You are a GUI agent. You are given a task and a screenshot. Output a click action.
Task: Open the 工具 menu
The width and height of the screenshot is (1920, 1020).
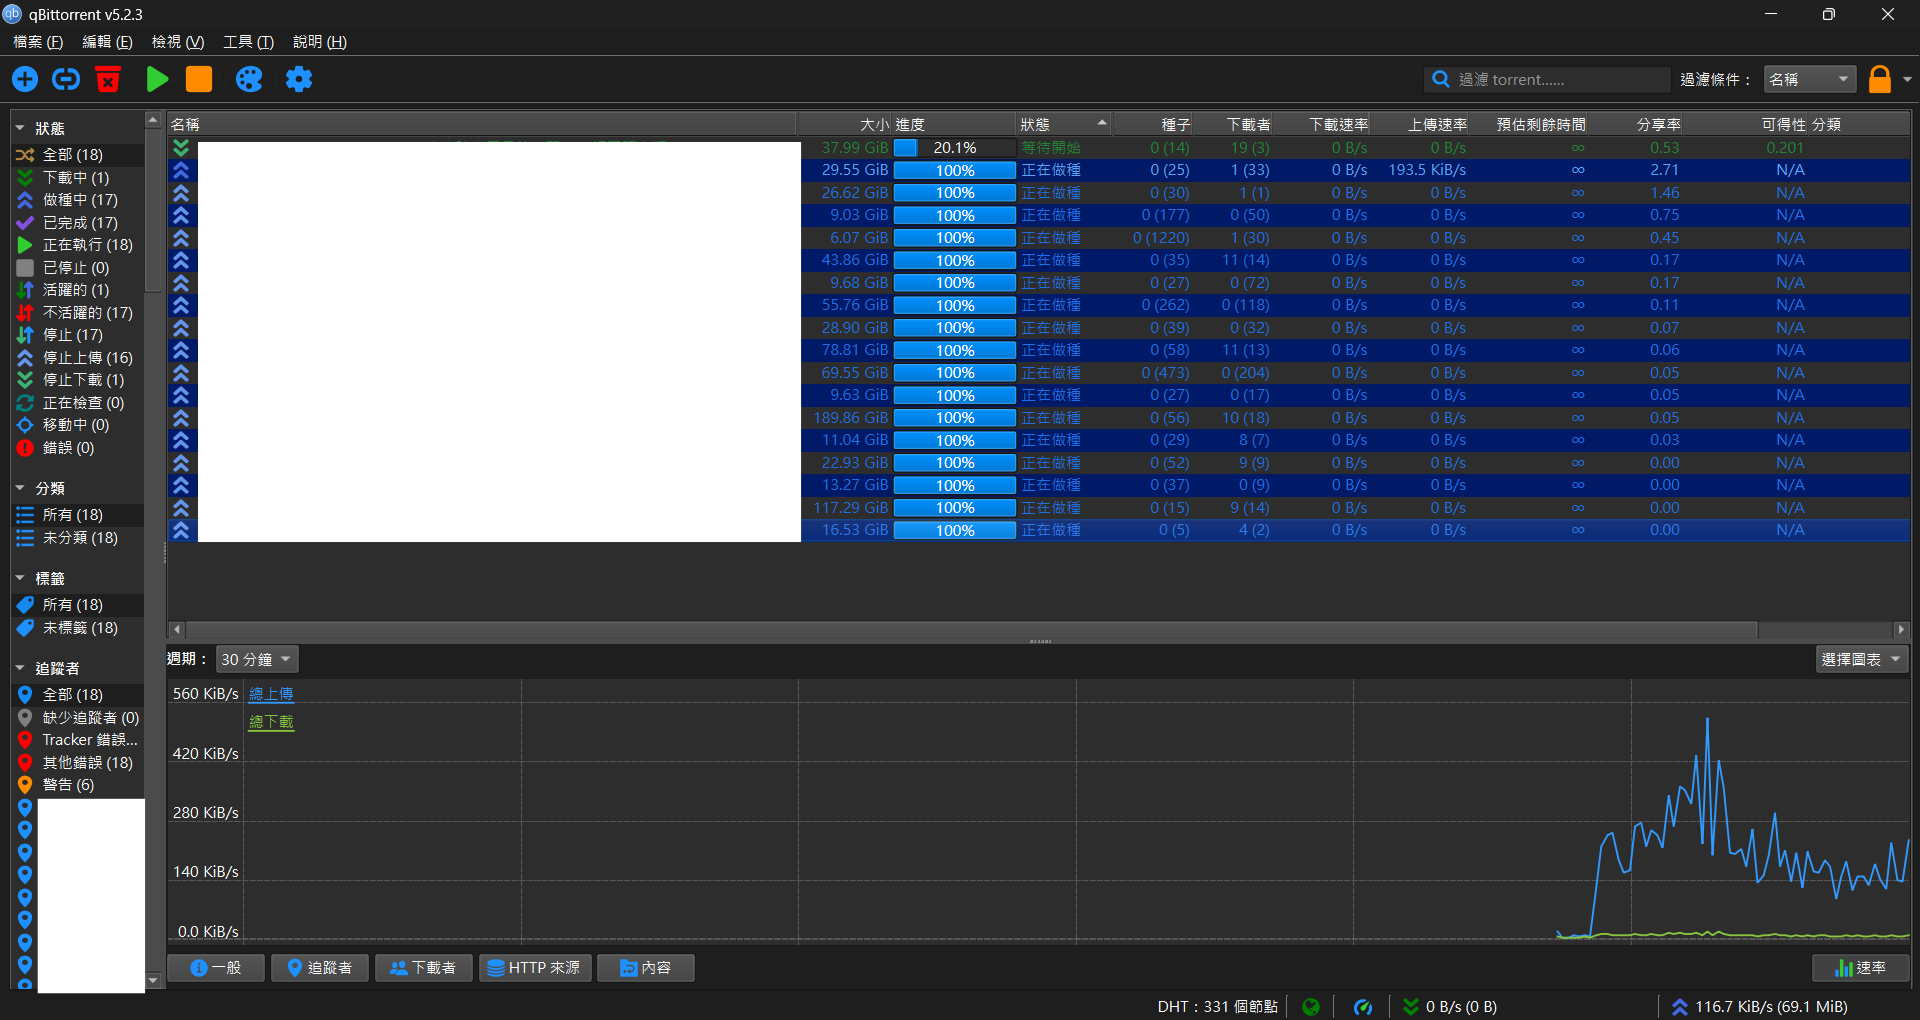(x=248, y=41)
